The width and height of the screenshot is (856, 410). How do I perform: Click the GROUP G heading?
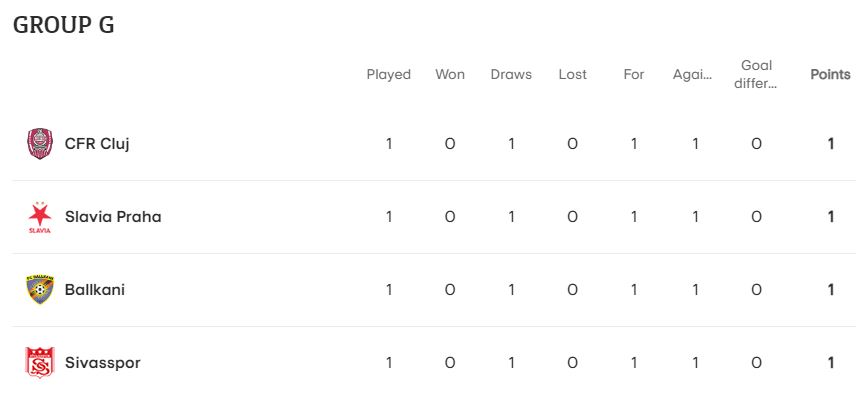tap(64, 25)
